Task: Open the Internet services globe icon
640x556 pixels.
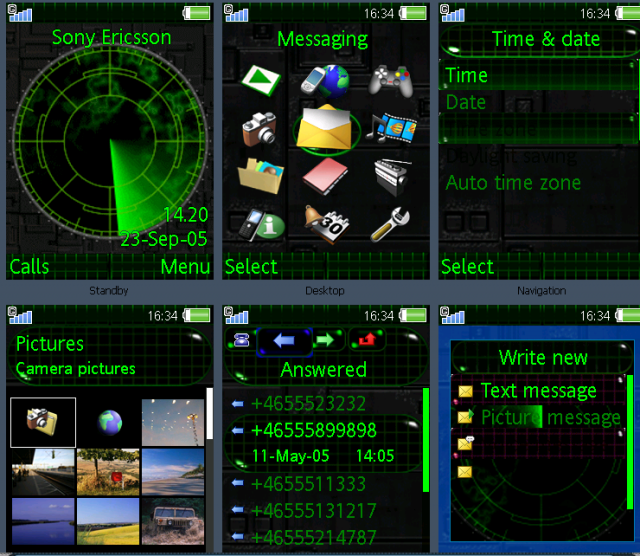Action: [325, 81]
